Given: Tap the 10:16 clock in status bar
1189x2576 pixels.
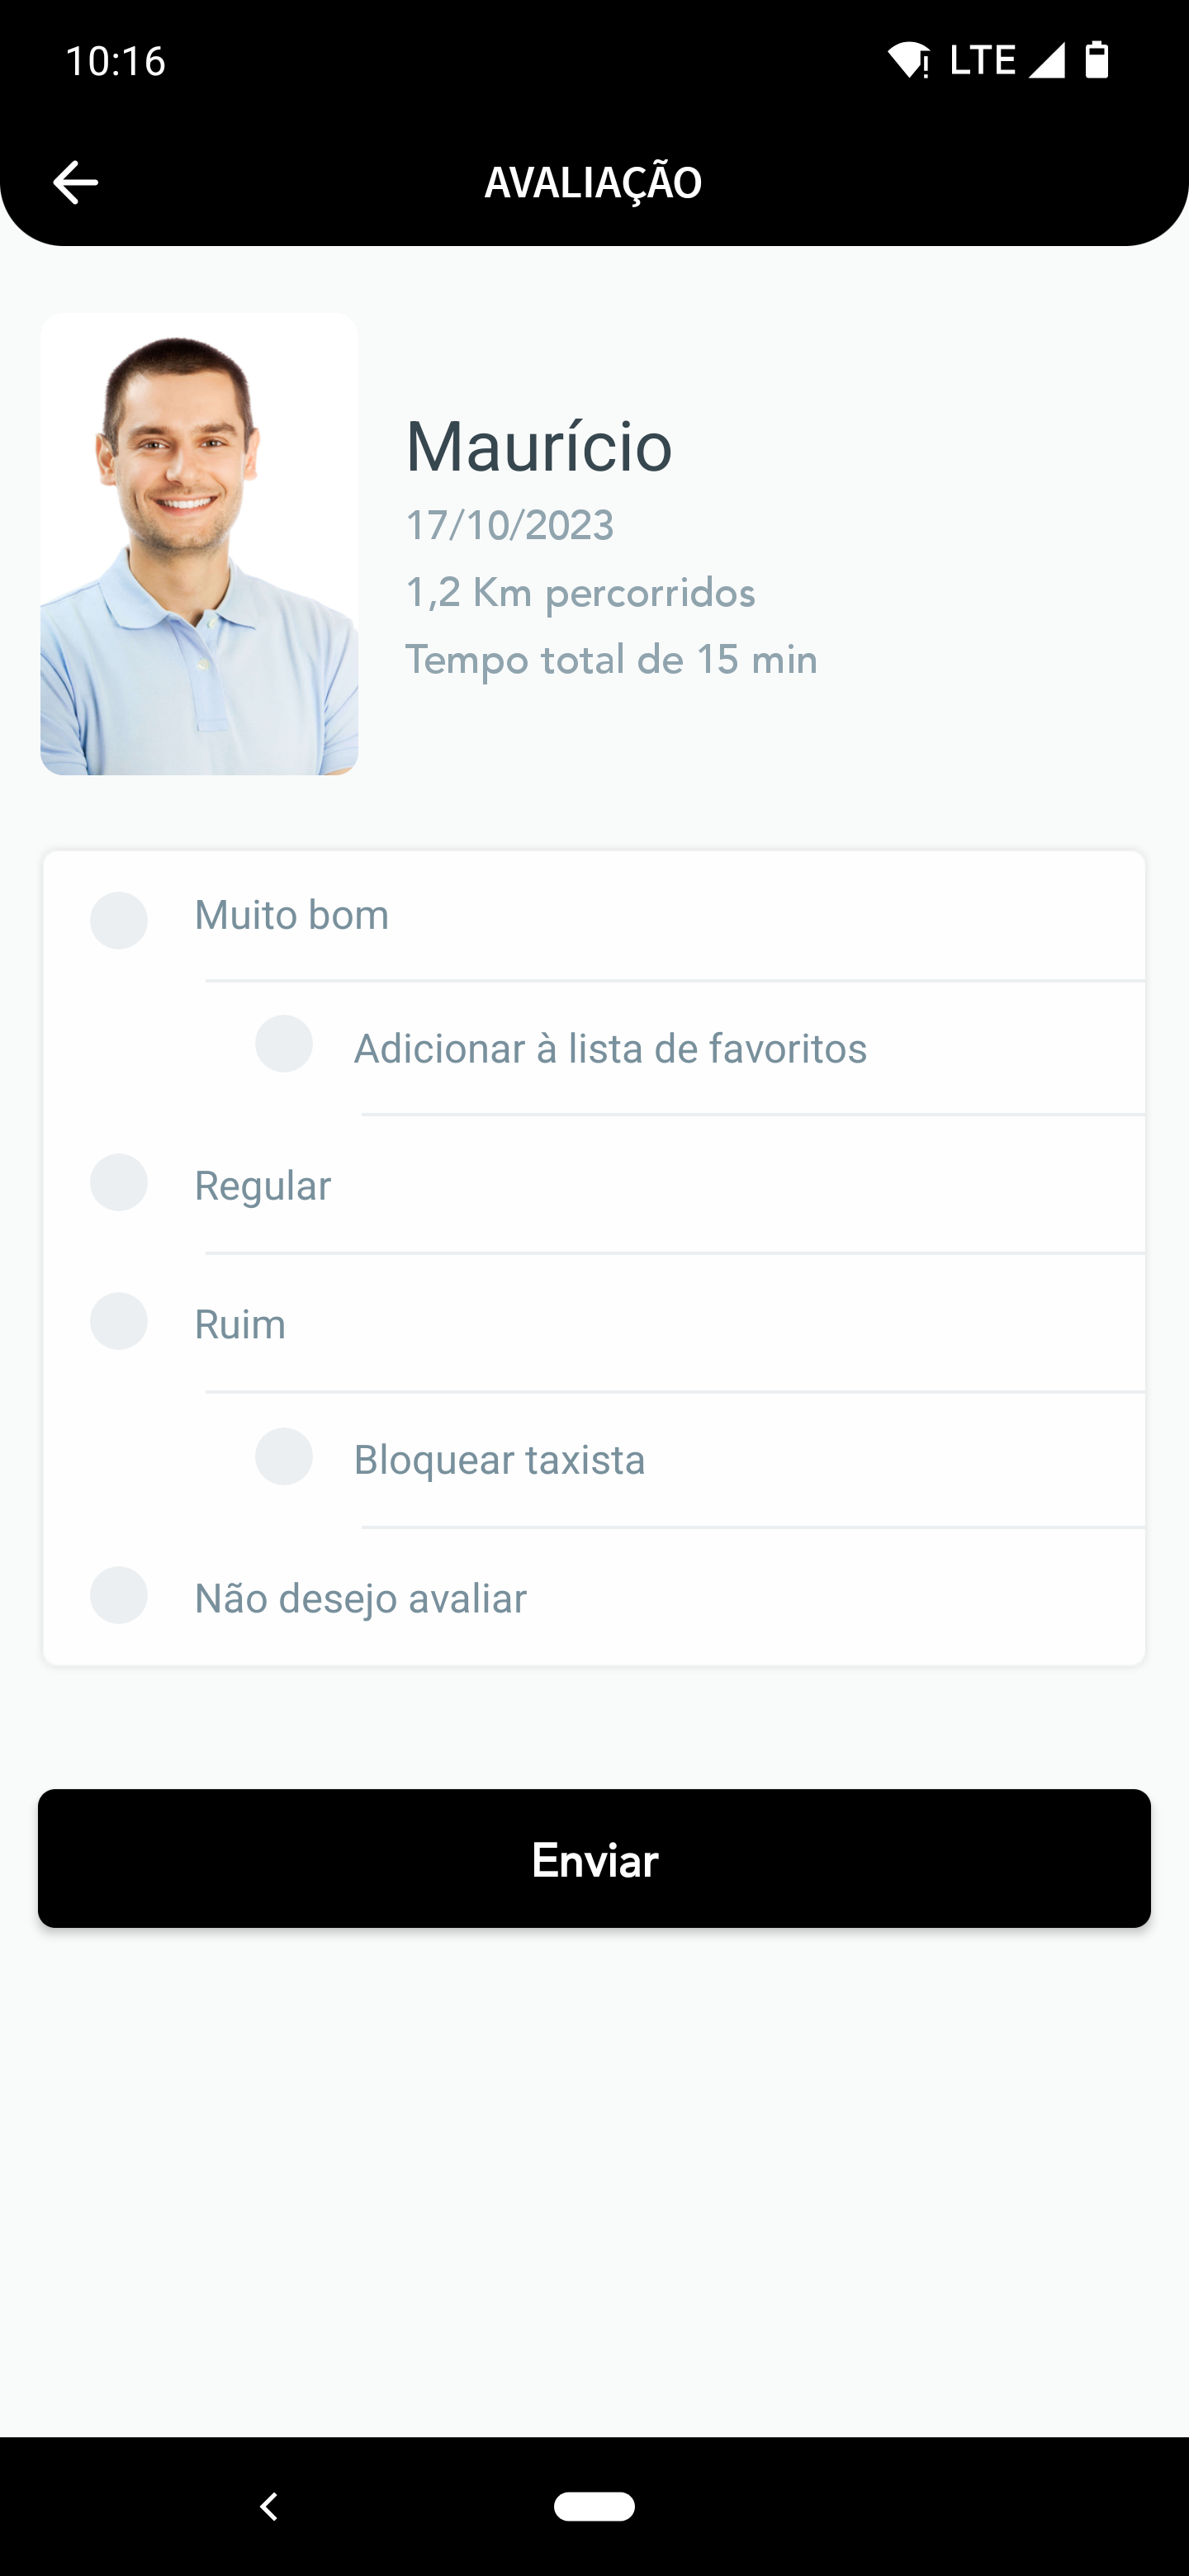Looking at the screenshot, I should [x=115, y=61].
